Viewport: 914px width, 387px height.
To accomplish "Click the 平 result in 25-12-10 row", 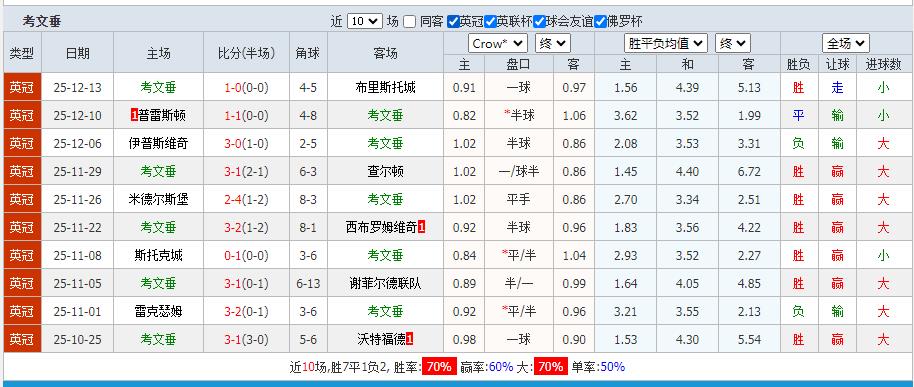I will 798,115.
